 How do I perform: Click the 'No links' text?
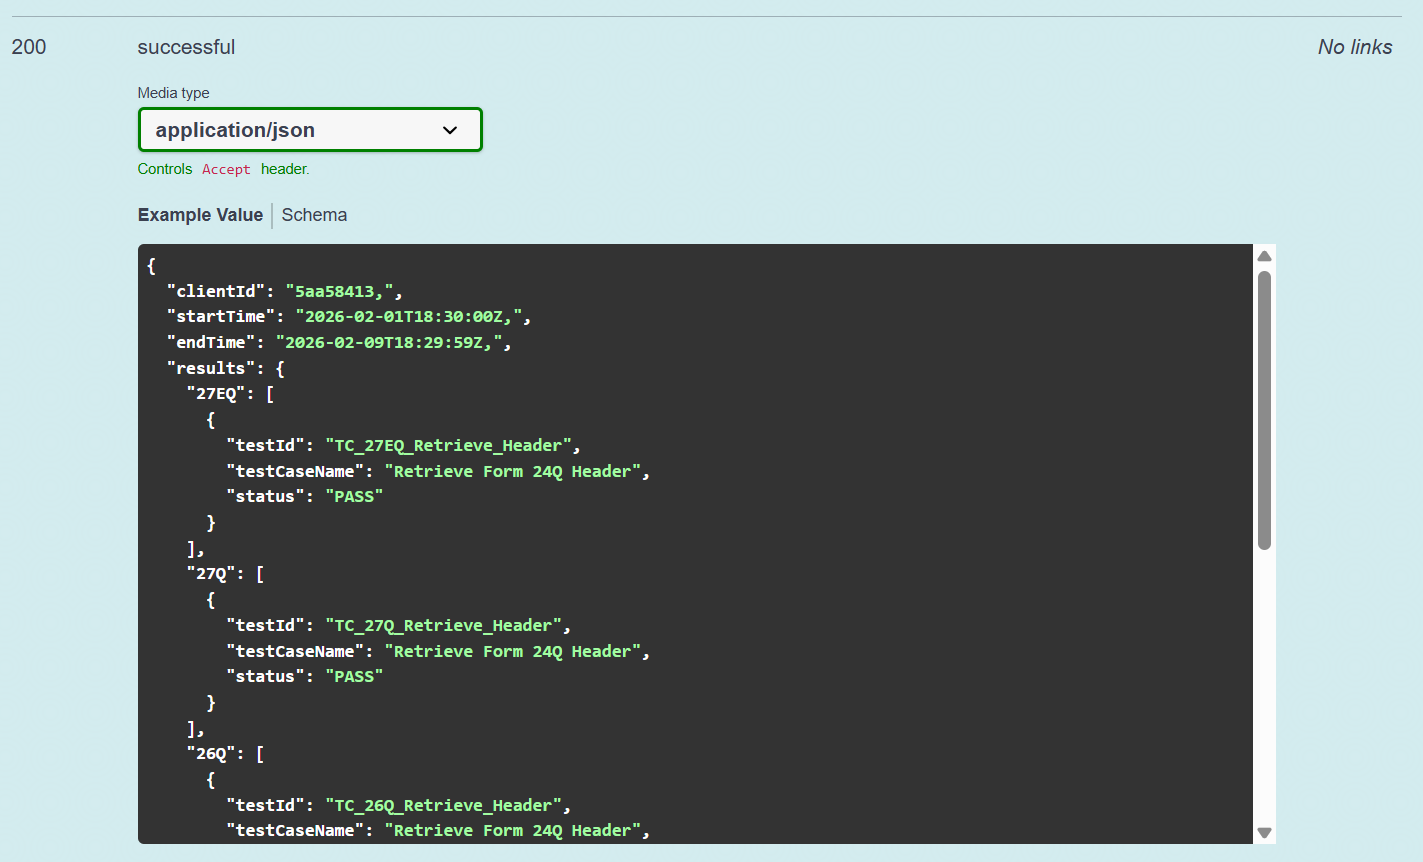(1354, 47)
